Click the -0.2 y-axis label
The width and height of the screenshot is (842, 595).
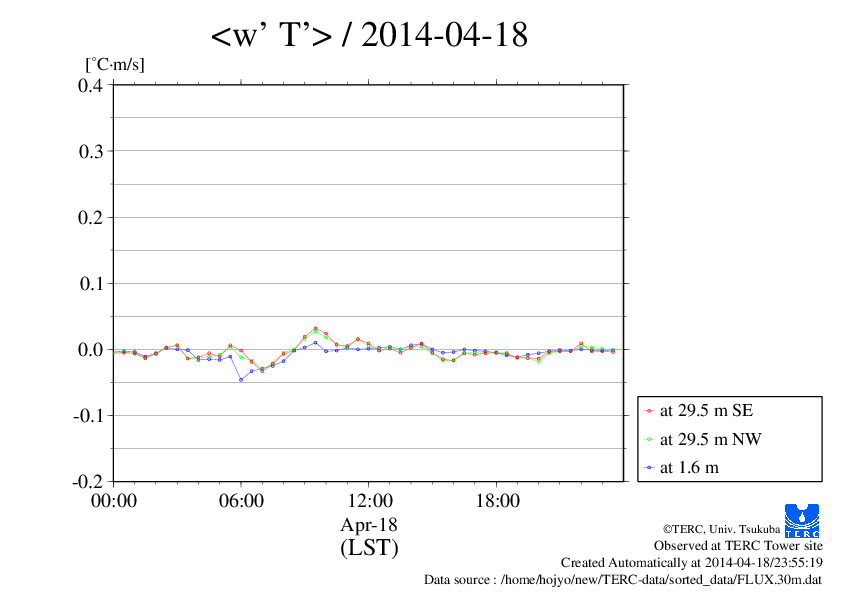point(88,482)
